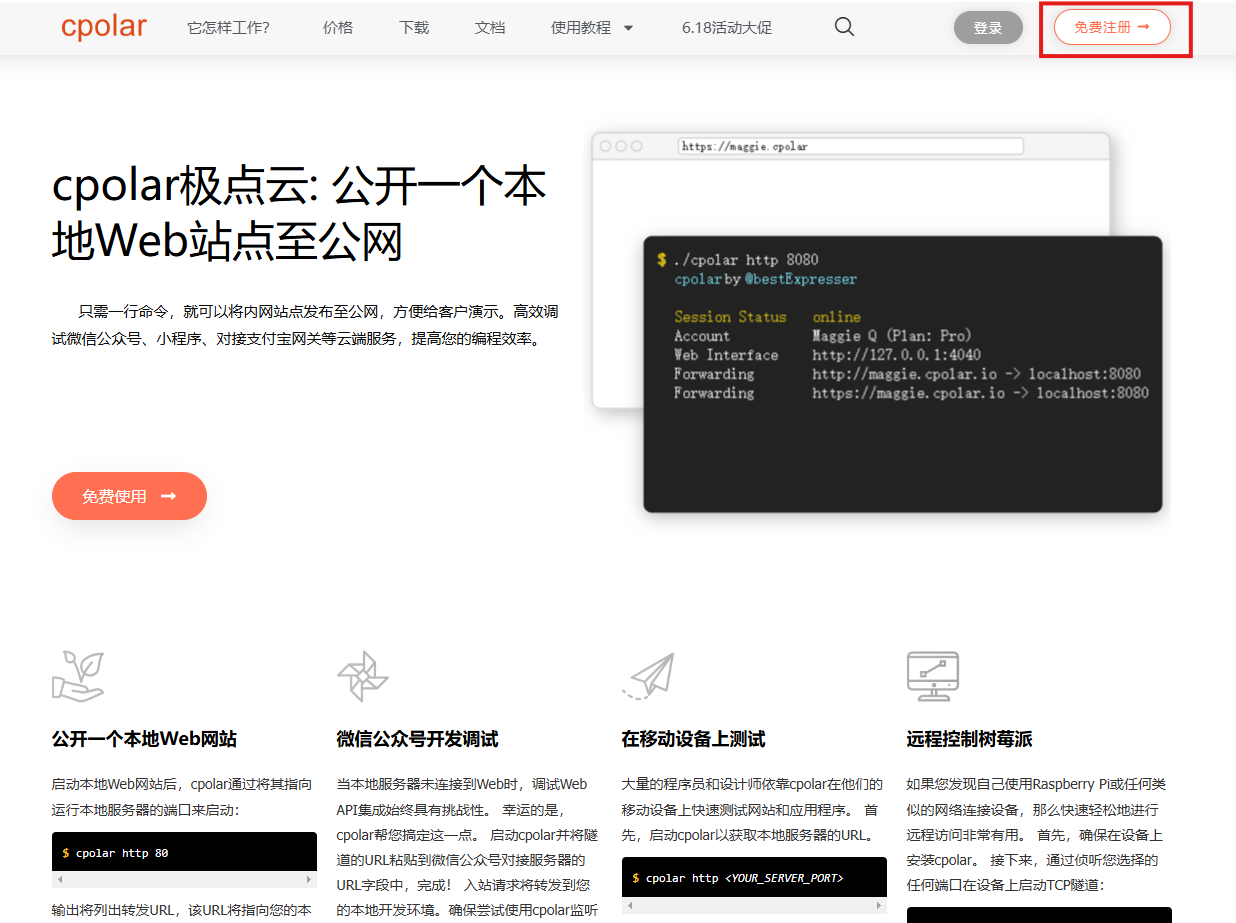
Task: Click the terminal illustration showing ./cpolar http 8080
Action: point(903,374)
